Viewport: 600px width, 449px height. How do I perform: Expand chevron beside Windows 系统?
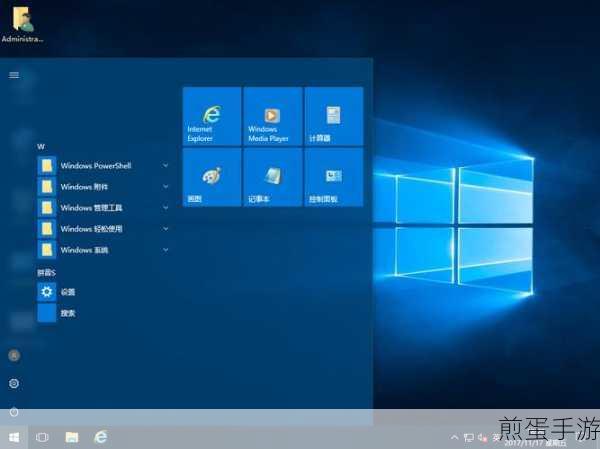click(x=165, y=250)
